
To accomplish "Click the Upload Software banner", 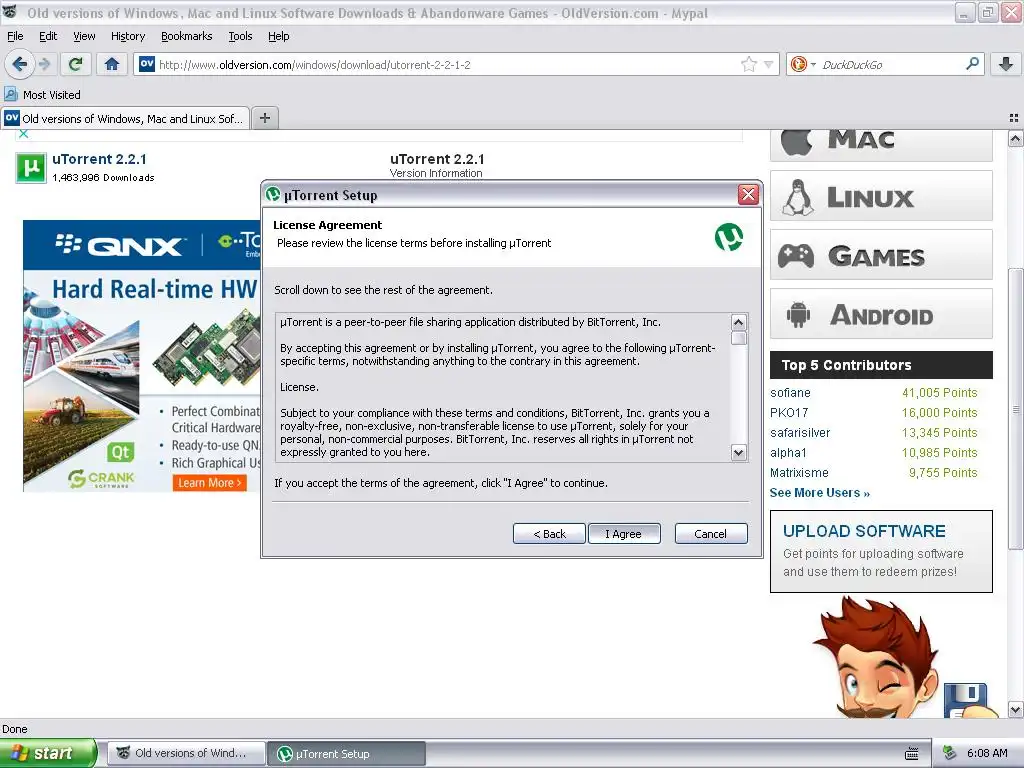I will pos(881,551).
